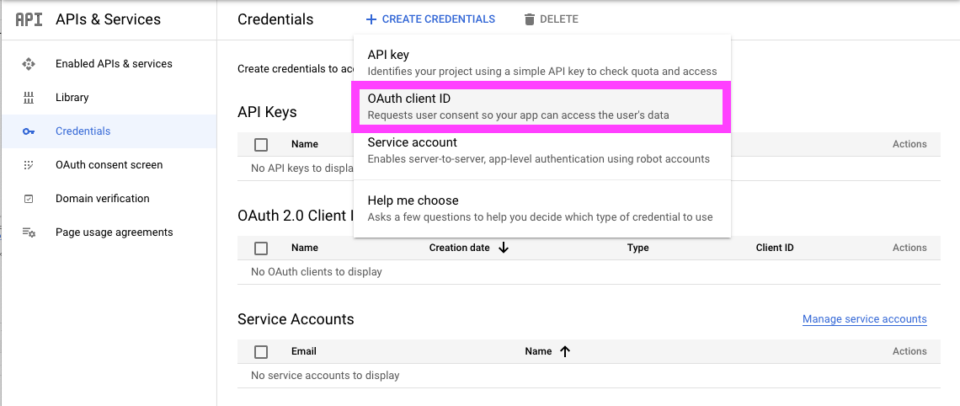Screen dimensions: 960x406
Task: Open OAuth consent screen page
Action: click(x=109, y=165)
